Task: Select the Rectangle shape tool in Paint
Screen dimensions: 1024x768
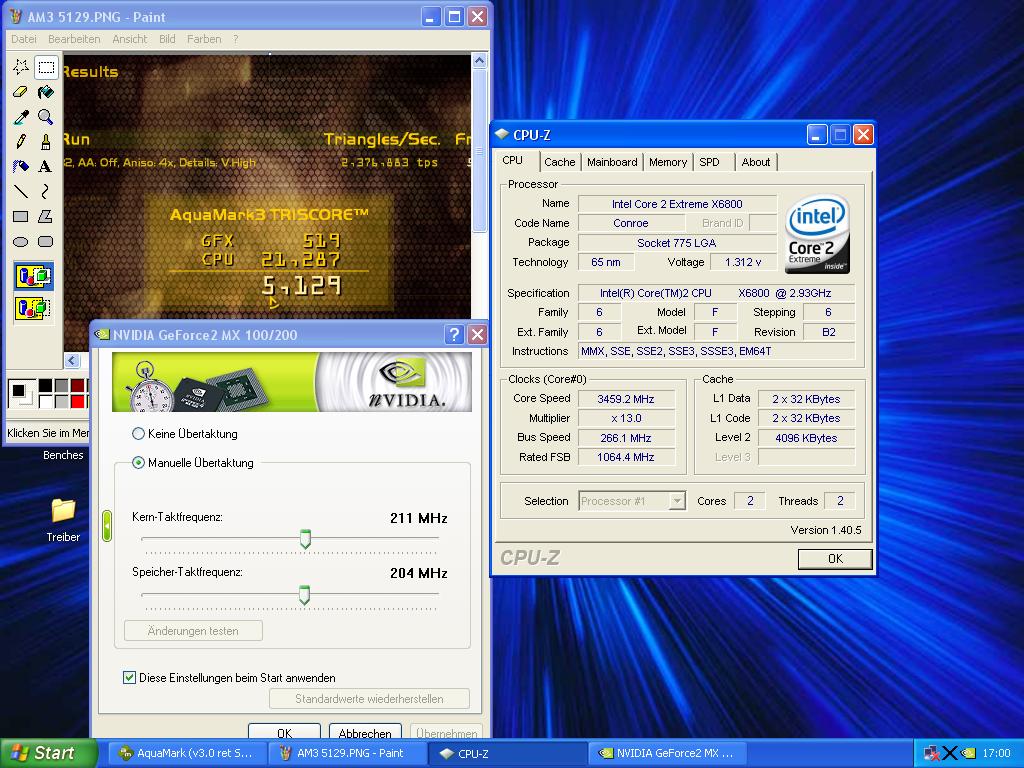Action: tap(21, 216)
